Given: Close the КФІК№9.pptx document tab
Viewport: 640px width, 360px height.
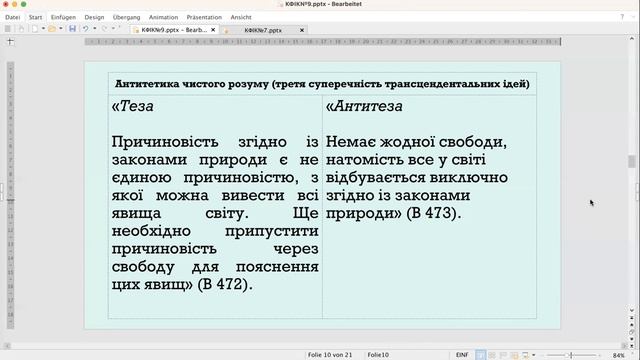Looking at the screenshot, I should (213, 30).
